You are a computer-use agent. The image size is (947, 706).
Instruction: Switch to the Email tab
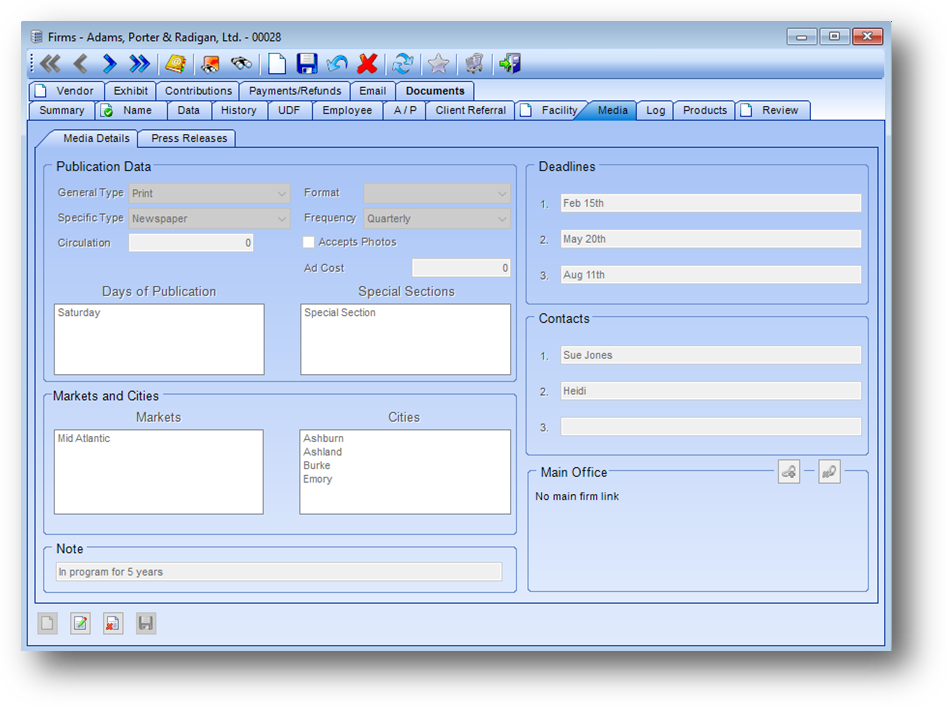(x=373, y=91)
